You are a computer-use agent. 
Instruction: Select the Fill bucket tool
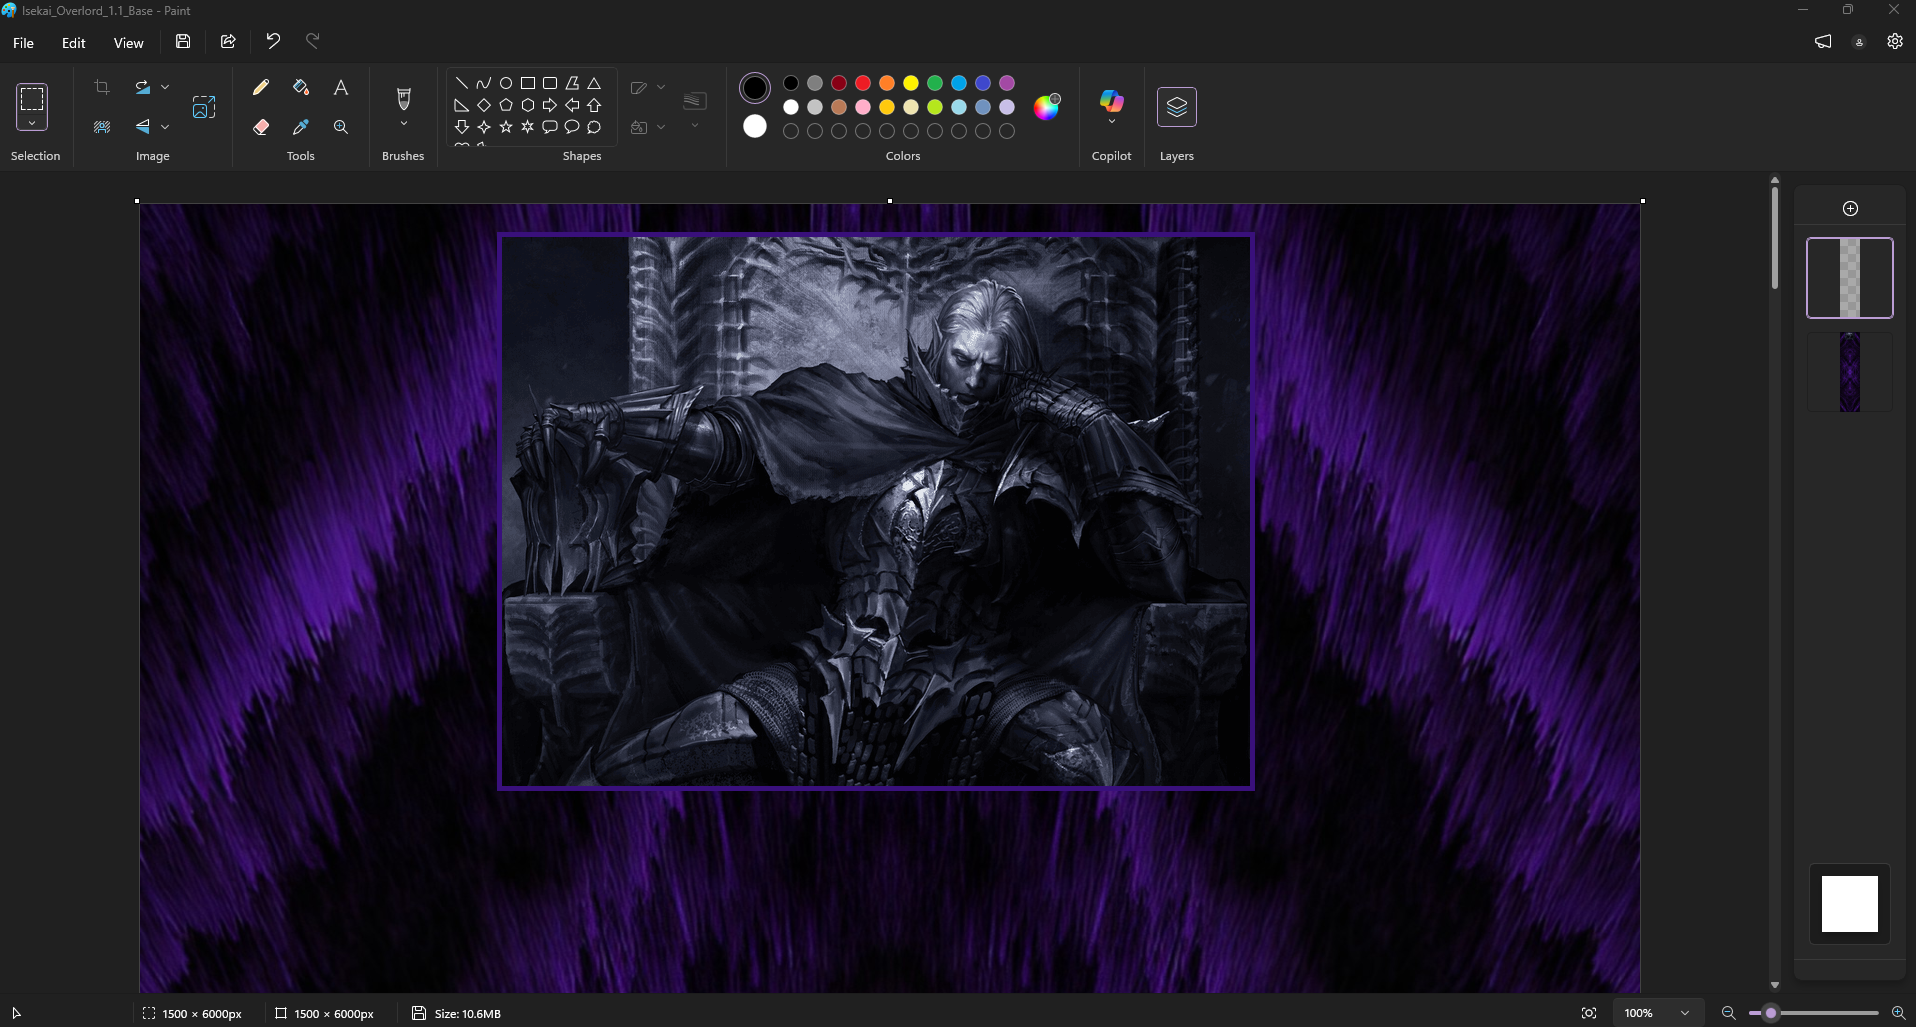[x=301, y=87]
